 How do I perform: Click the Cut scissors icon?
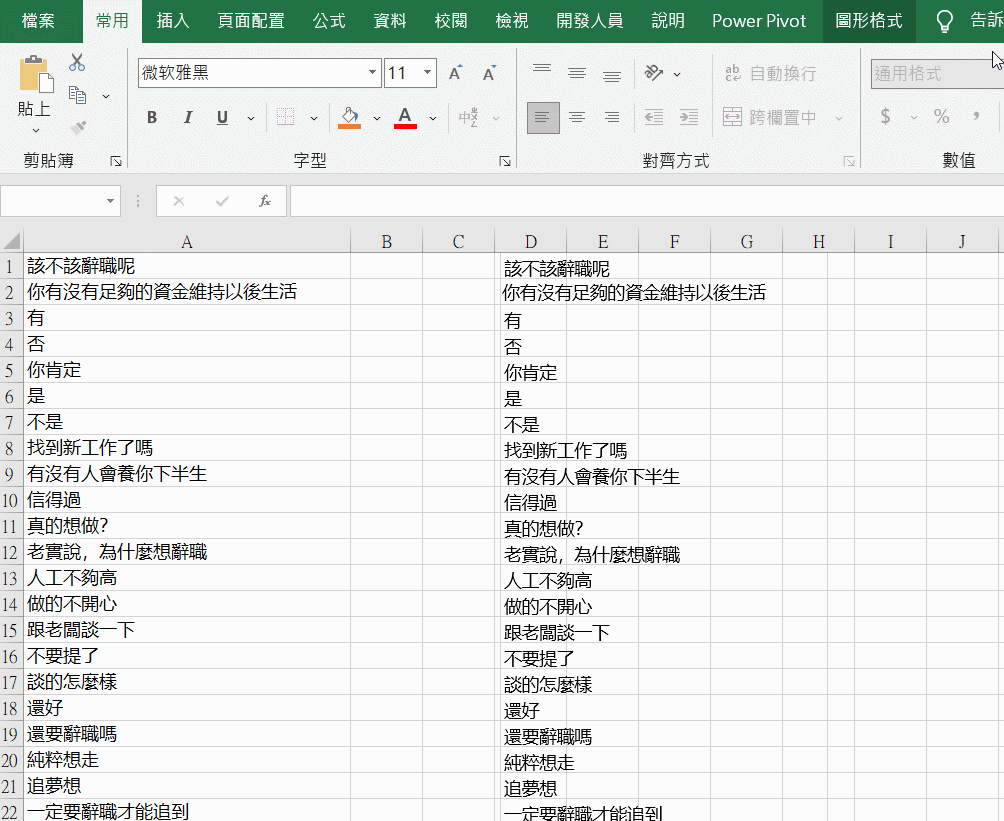77,63
